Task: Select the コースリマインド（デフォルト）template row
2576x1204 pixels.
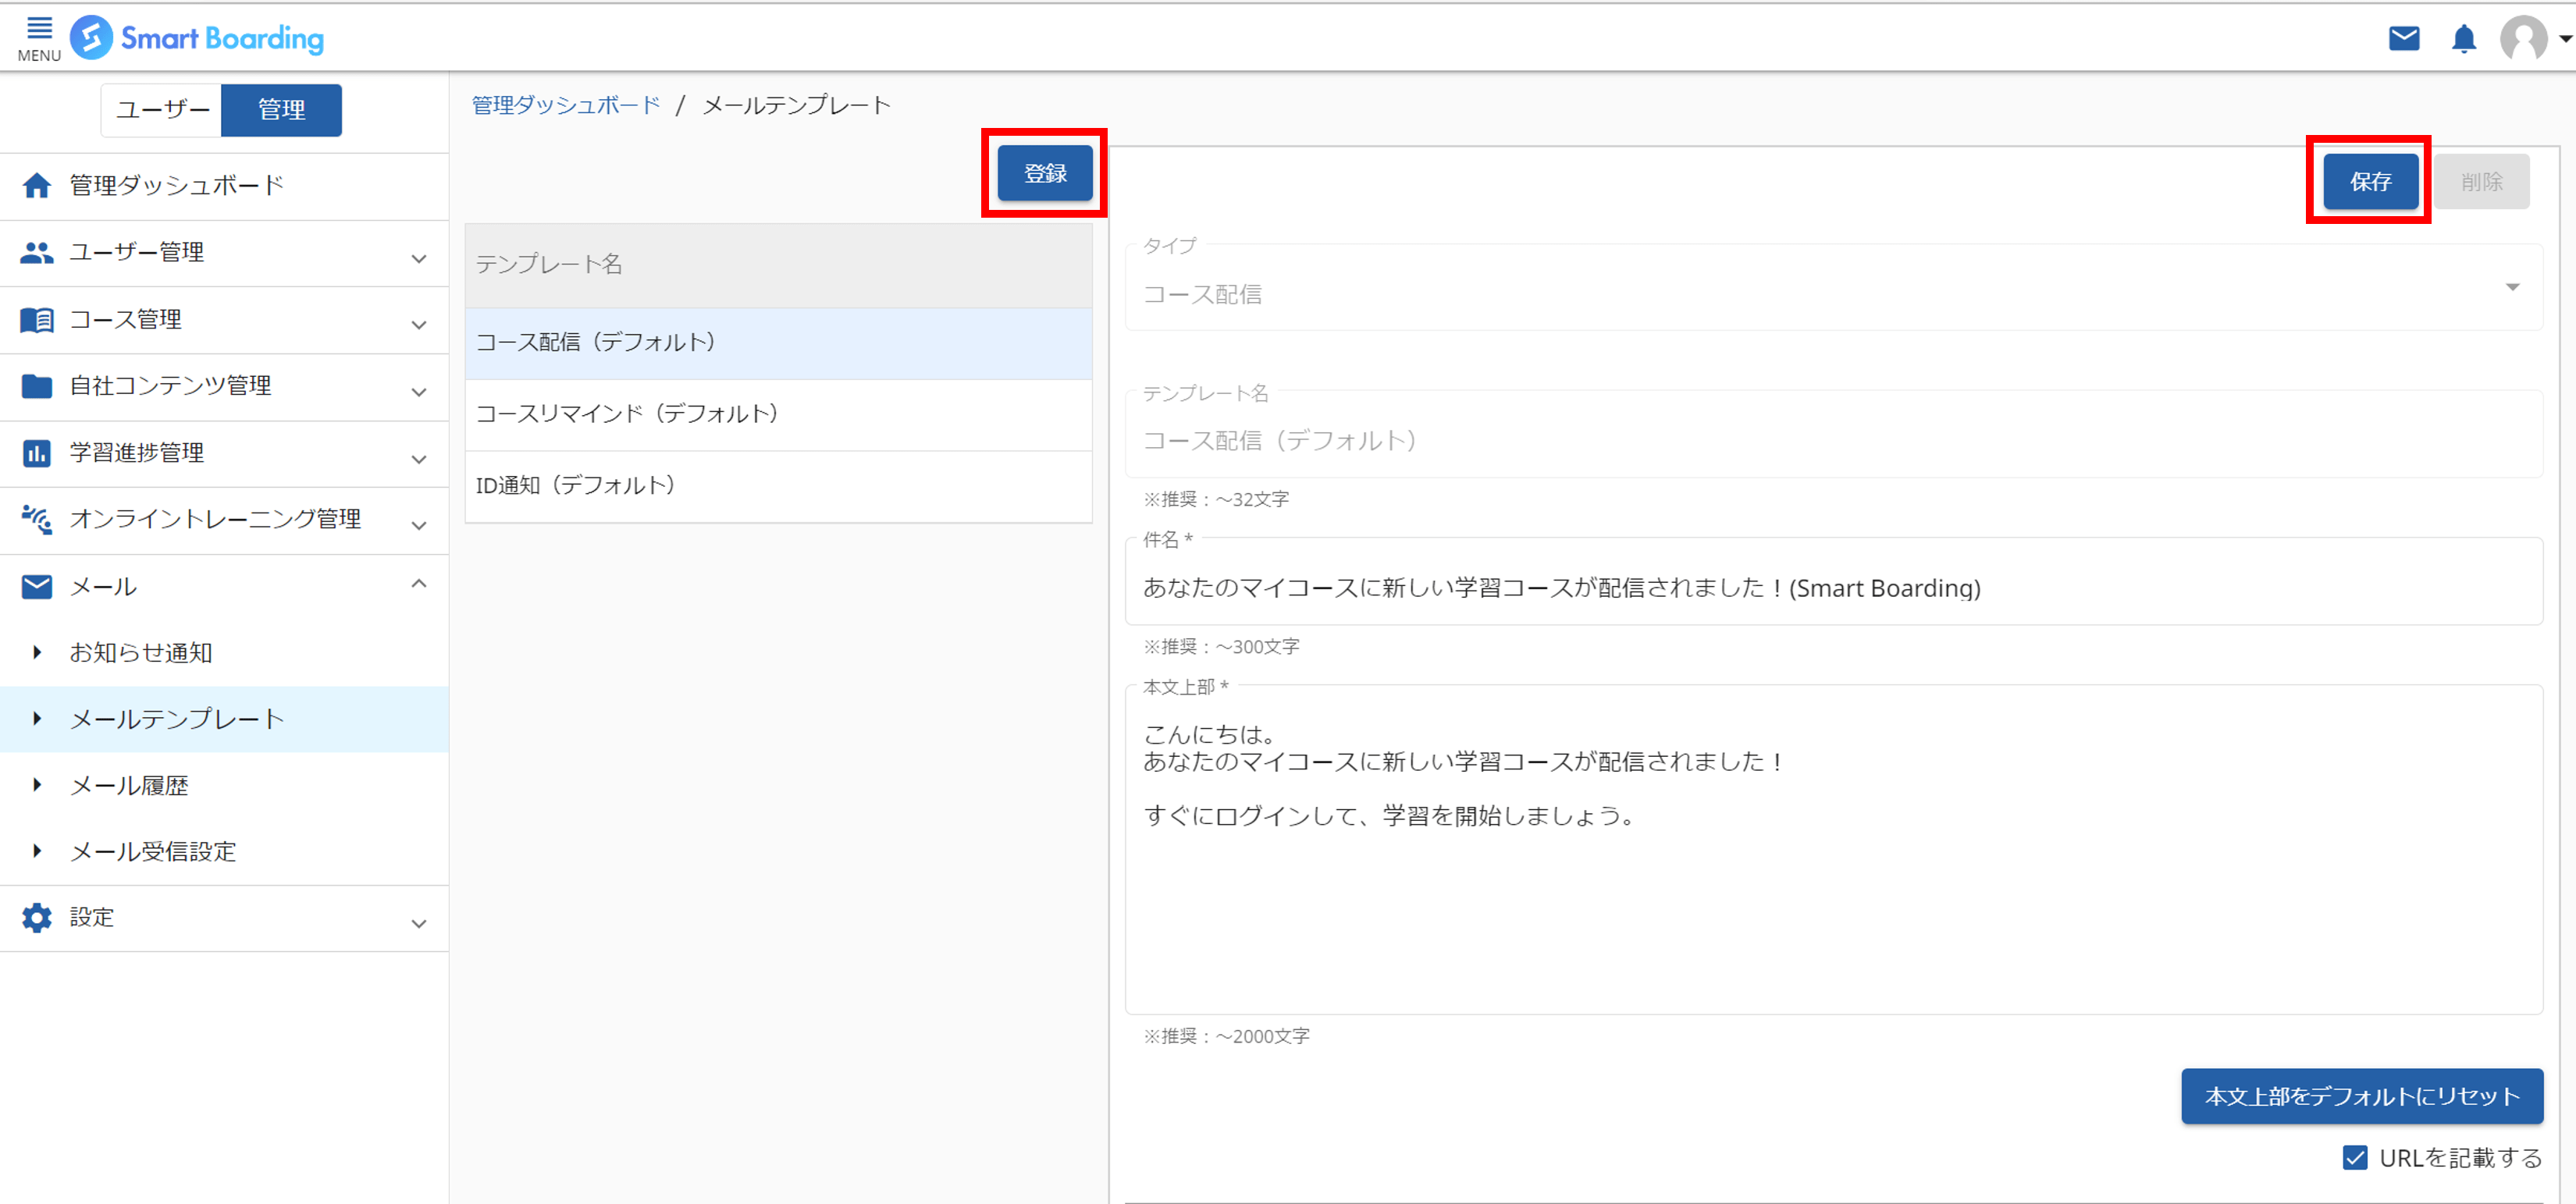Action: 778,414
